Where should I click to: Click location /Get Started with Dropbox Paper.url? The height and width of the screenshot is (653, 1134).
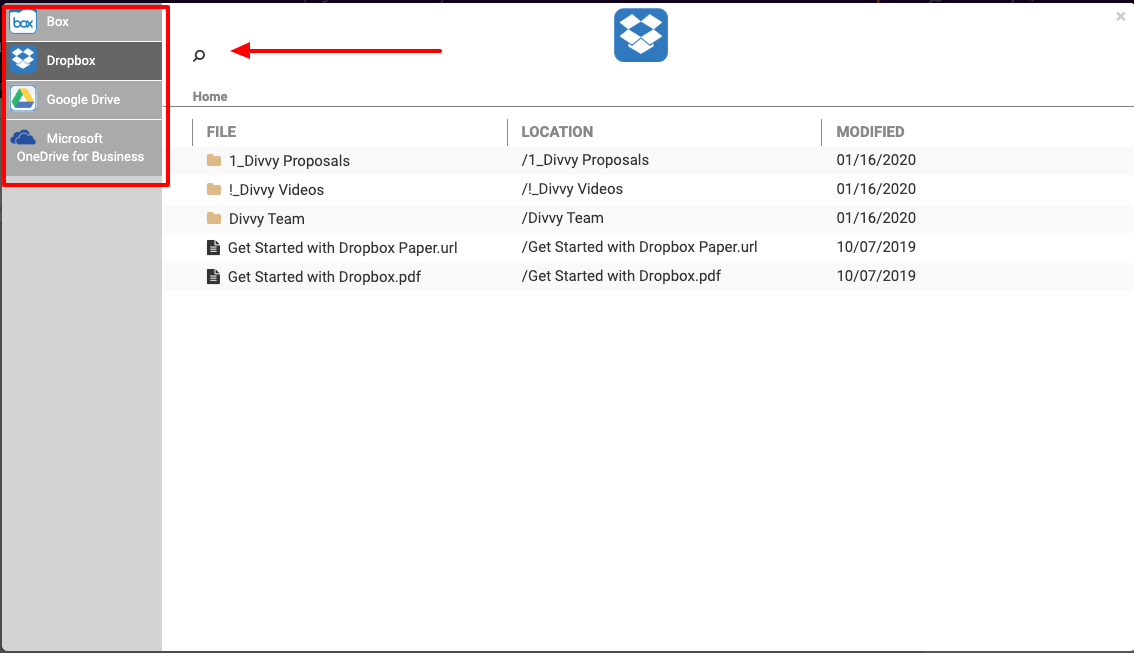[x=639, y=247]
